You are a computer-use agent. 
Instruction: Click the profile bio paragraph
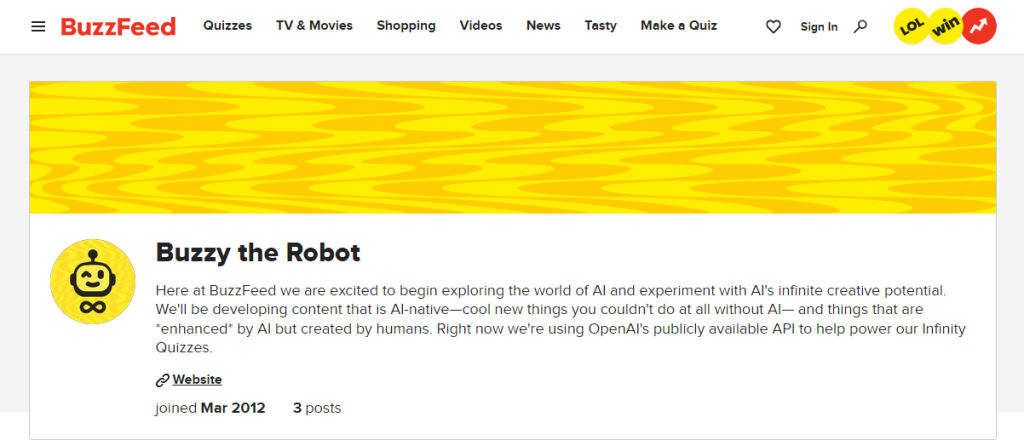click(560, 319)
